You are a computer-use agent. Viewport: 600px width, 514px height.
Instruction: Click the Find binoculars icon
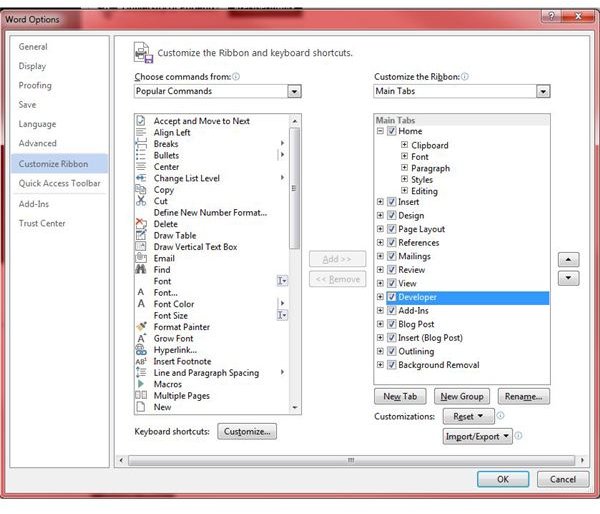tap(141, 269)
